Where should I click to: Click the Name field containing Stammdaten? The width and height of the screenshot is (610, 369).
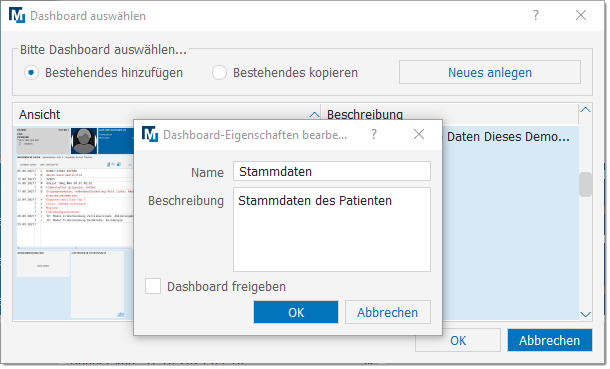pyautogui.click(x=332, y=171)
